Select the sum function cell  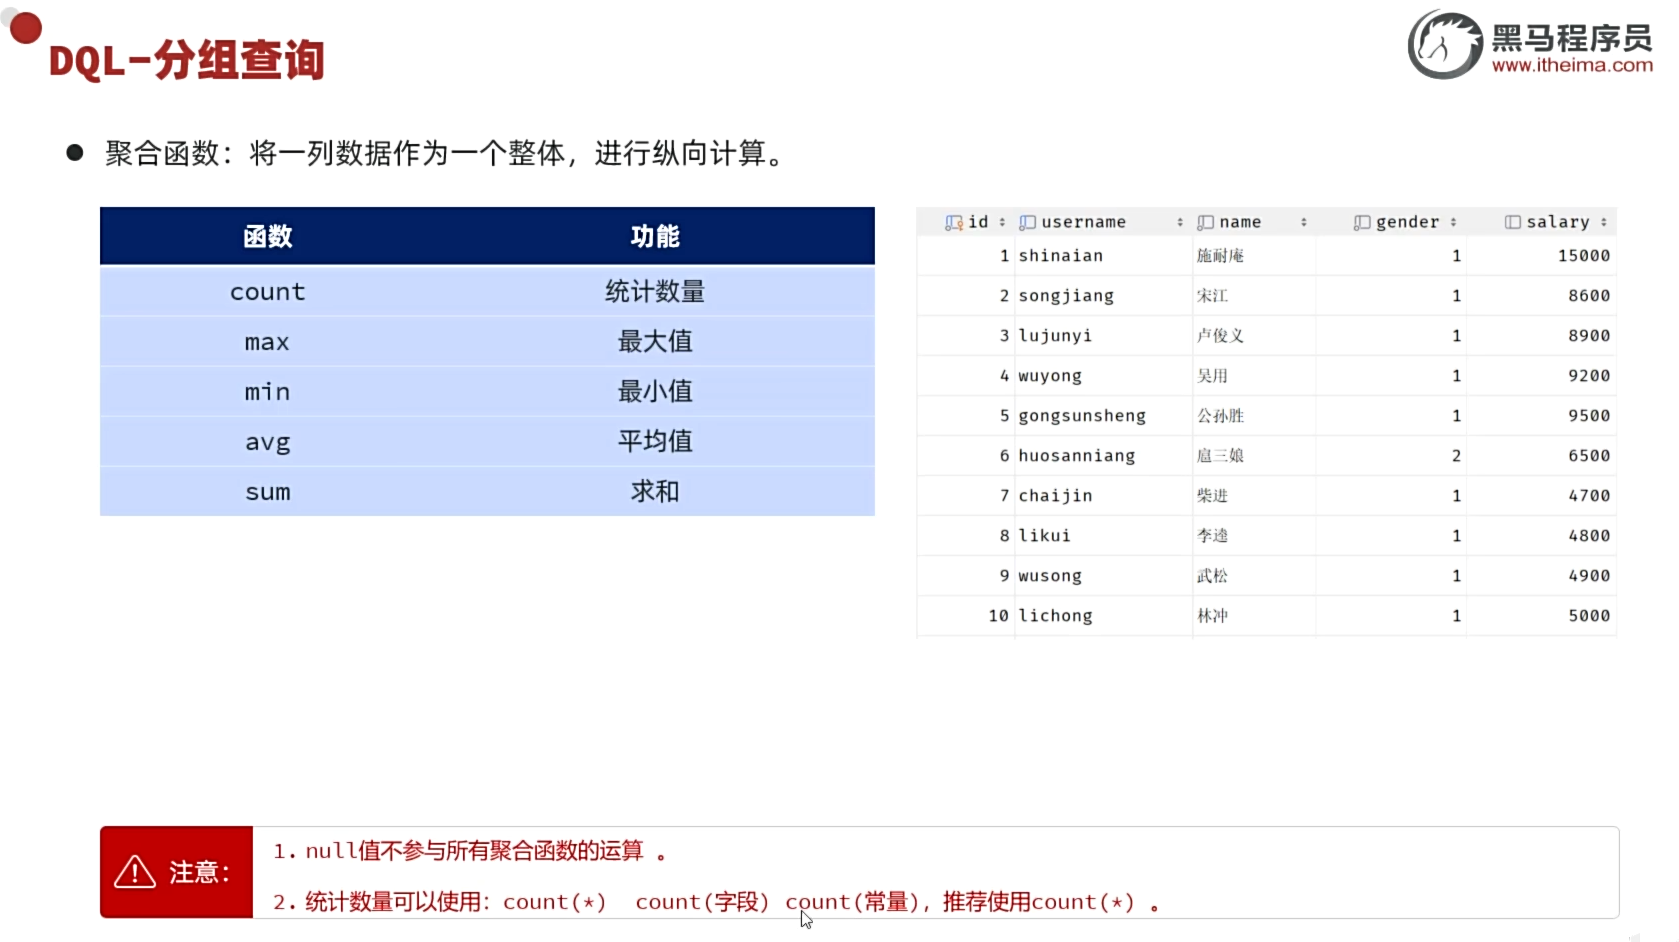pos(268,492)
